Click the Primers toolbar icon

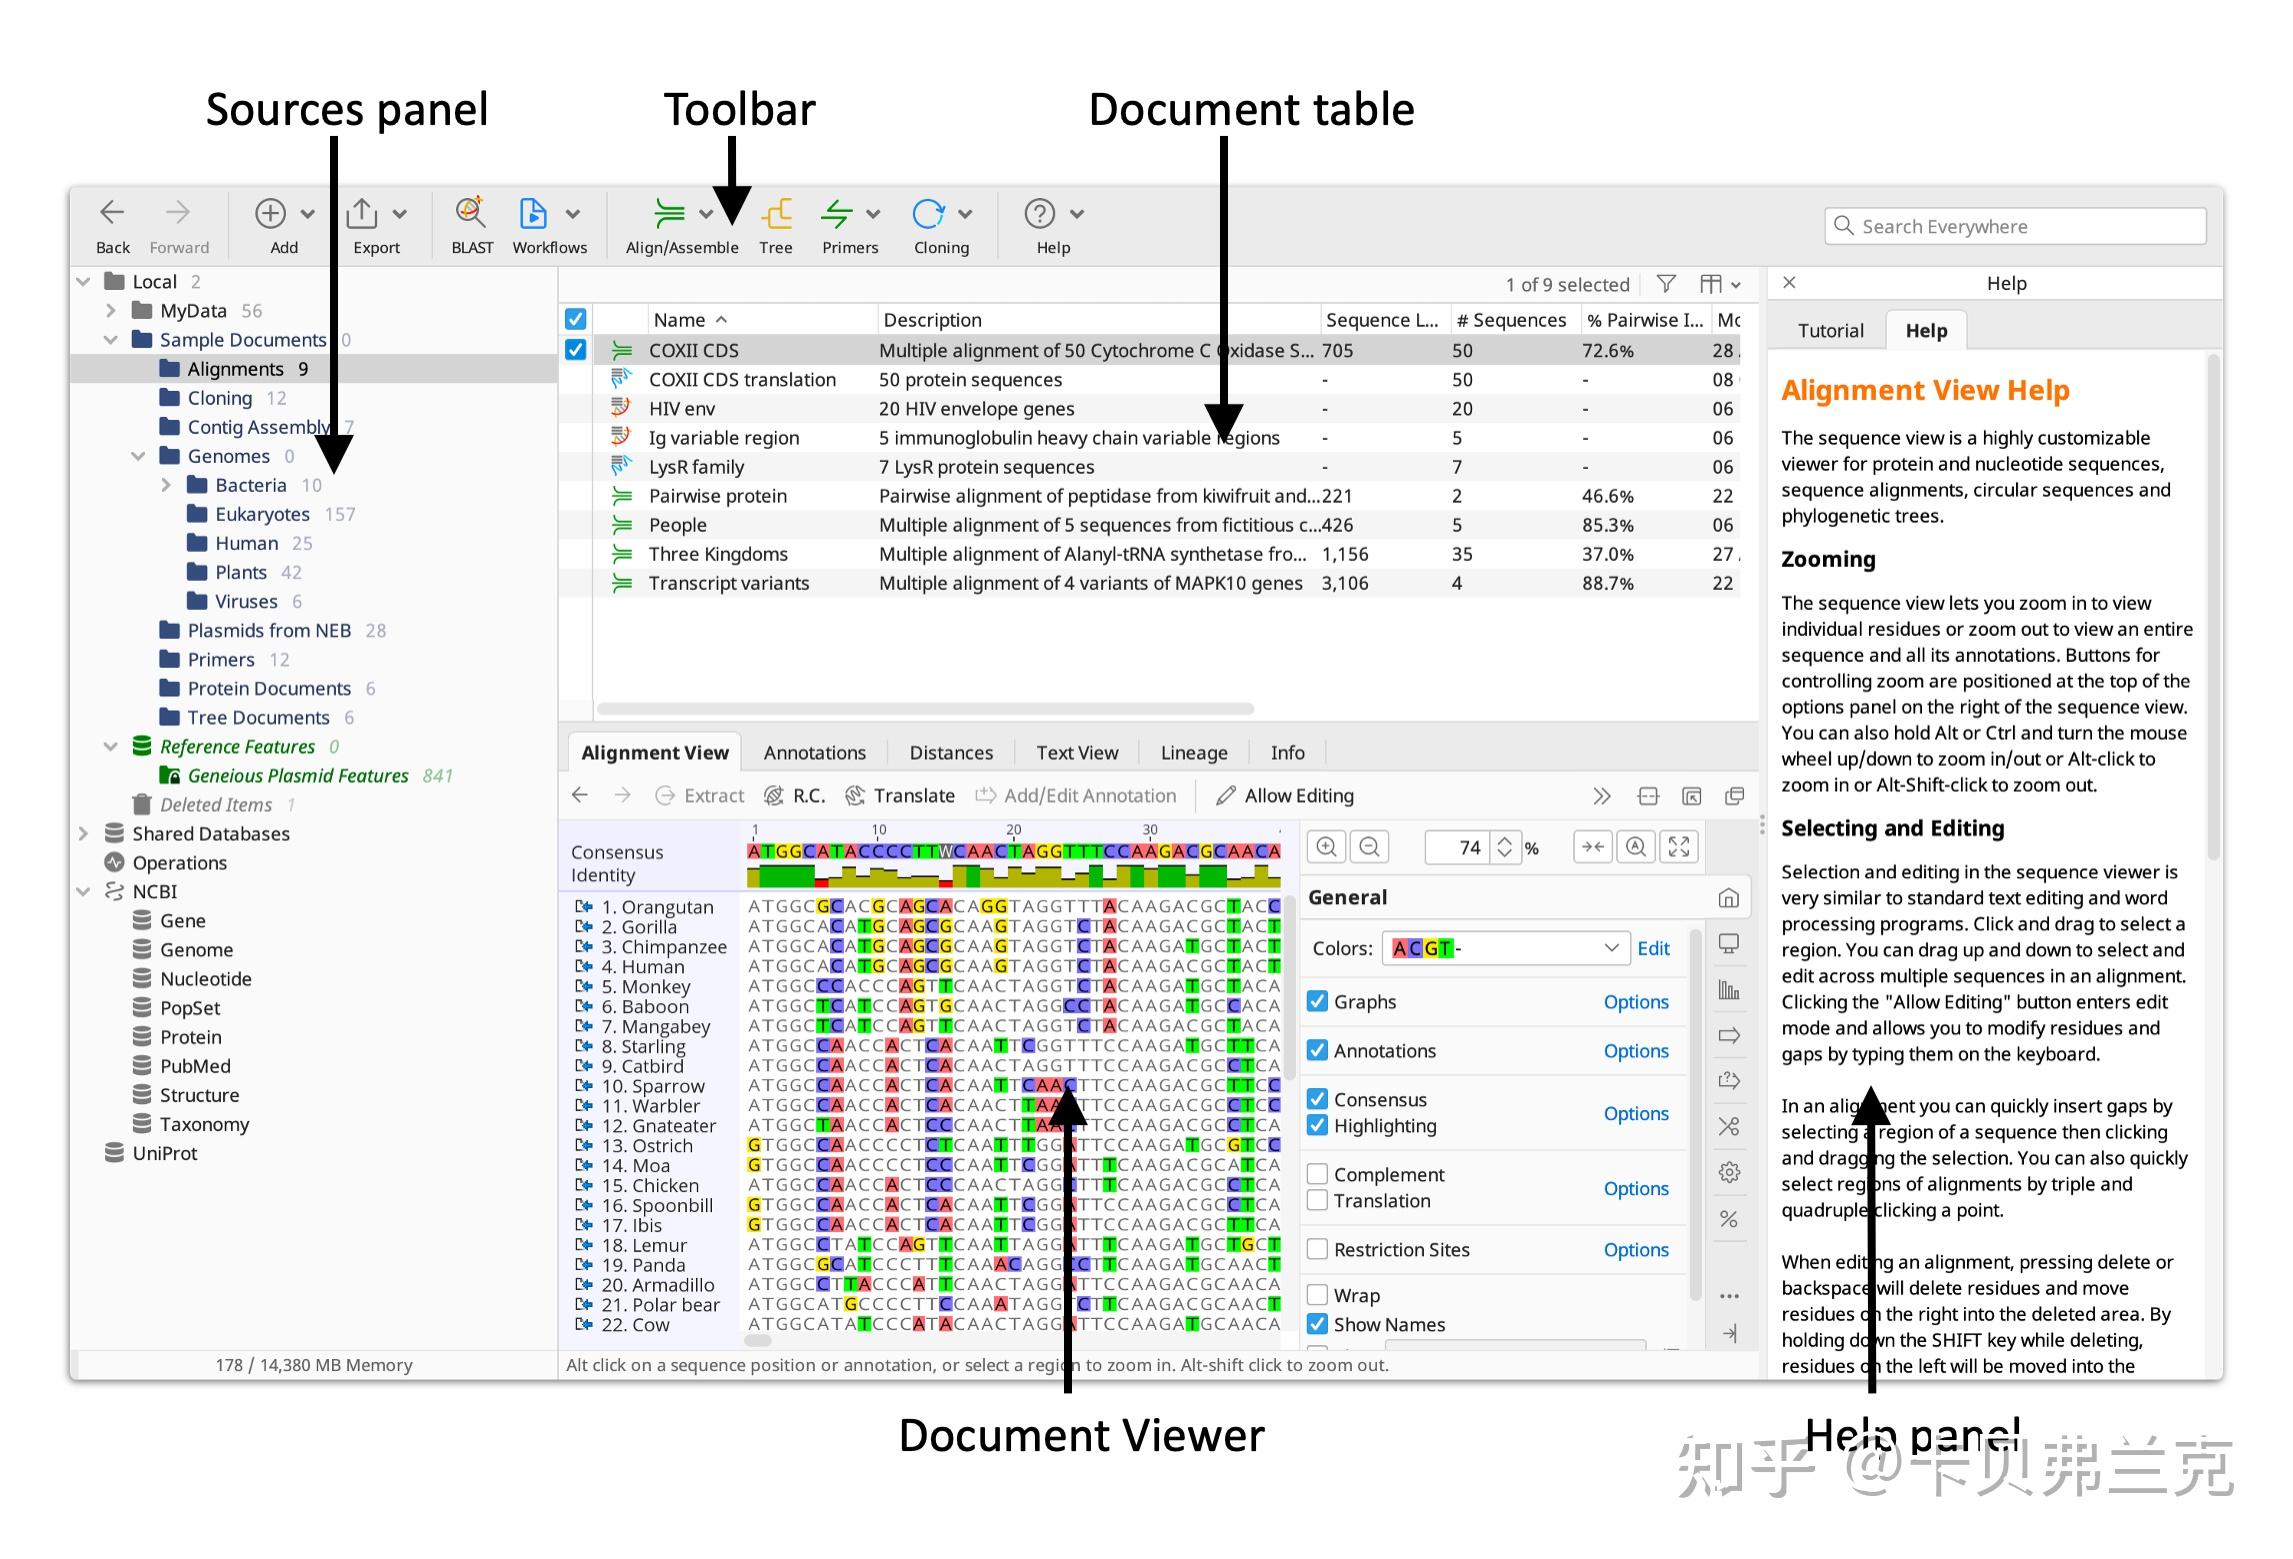pyautogui.click(x=836, y=214)
